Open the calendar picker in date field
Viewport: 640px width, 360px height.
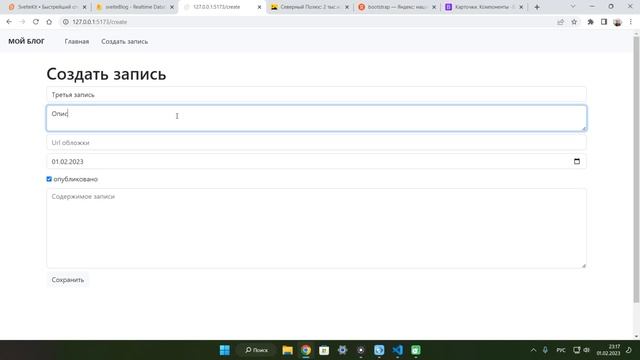point(577,161)
